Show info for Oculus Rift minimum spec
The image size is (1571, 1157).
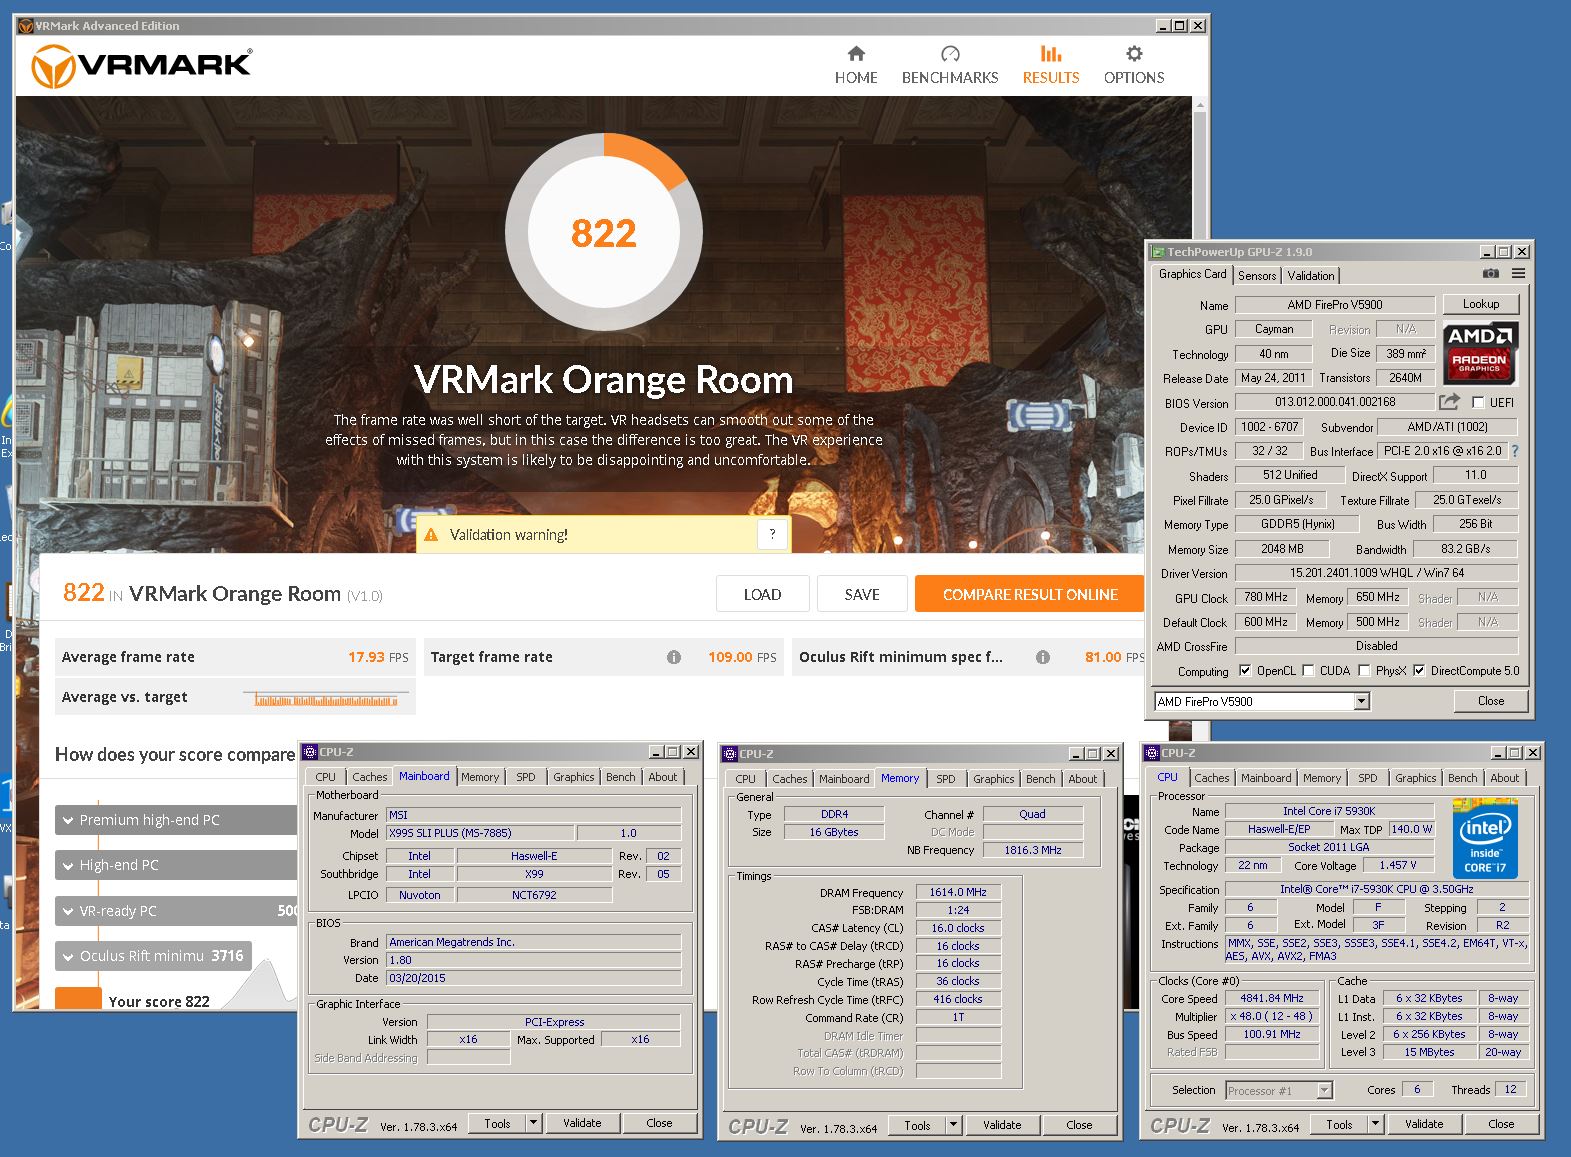click(x=1043, y=657)
